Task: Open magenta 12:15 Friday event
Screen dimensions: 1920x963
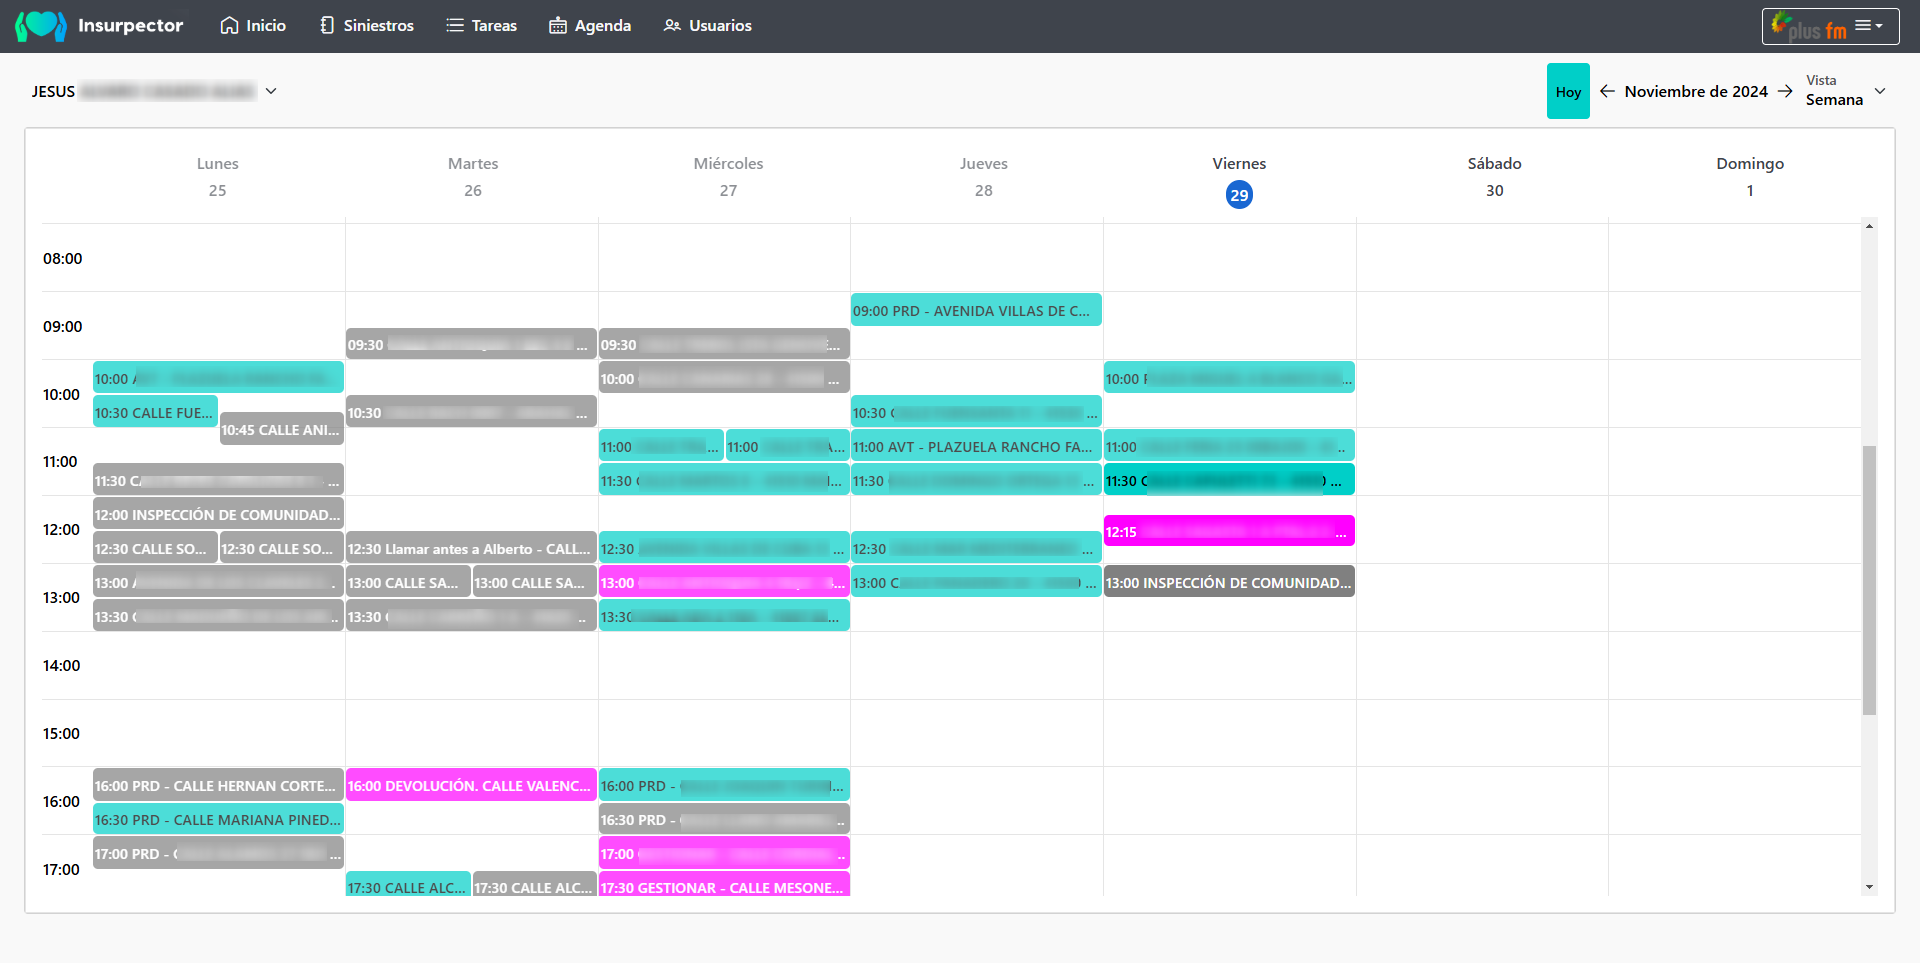Action: pyautogui.click(x=1229, y=531)
